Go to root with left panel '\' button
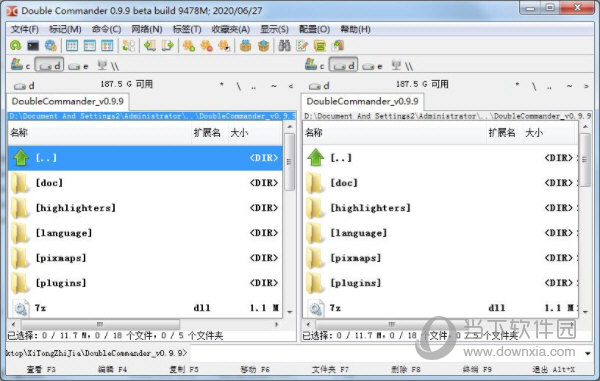Viewport: 600px width, 381px height. coord(239,86)
